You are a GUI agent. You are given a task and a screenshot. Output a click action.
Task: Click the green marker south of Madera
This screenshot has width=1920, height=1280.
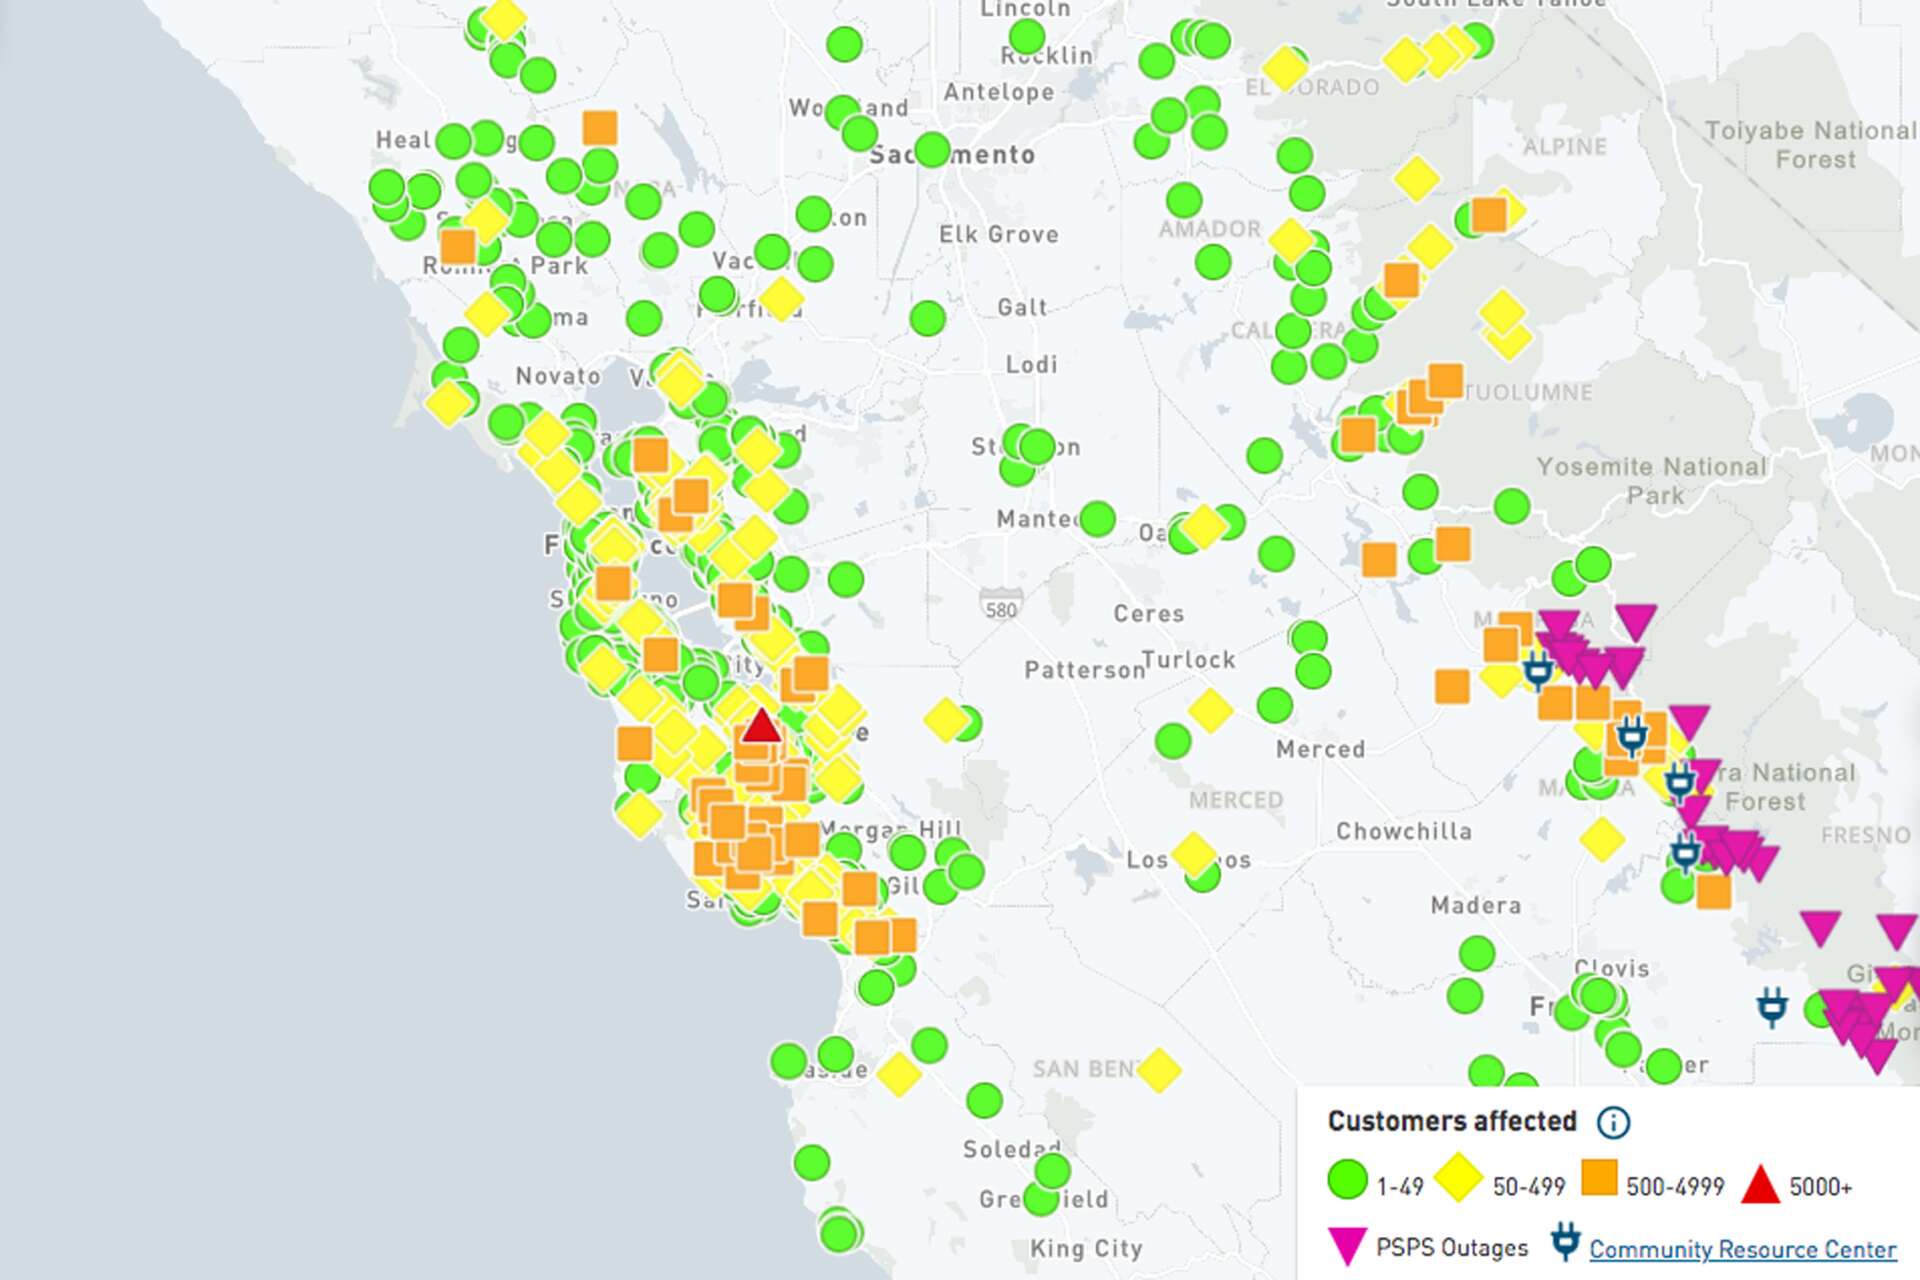point(1477,953)
